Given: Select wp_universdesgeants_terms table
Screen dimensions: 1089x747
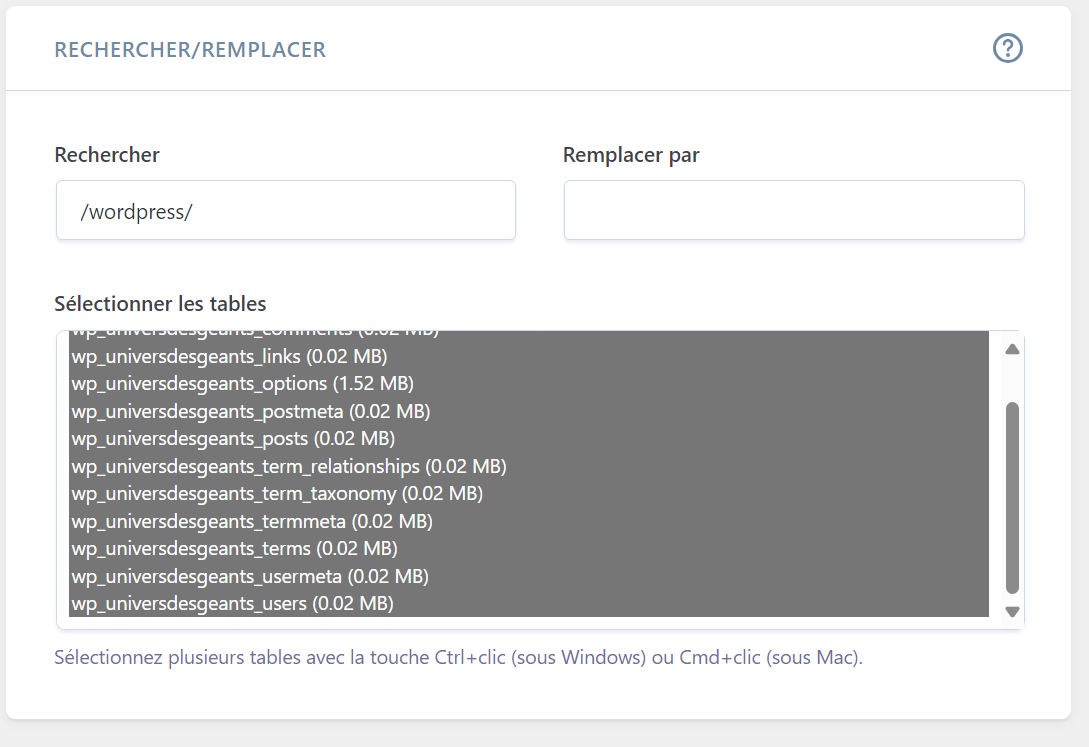Looking at the screenshot, I should click(529, 548).
